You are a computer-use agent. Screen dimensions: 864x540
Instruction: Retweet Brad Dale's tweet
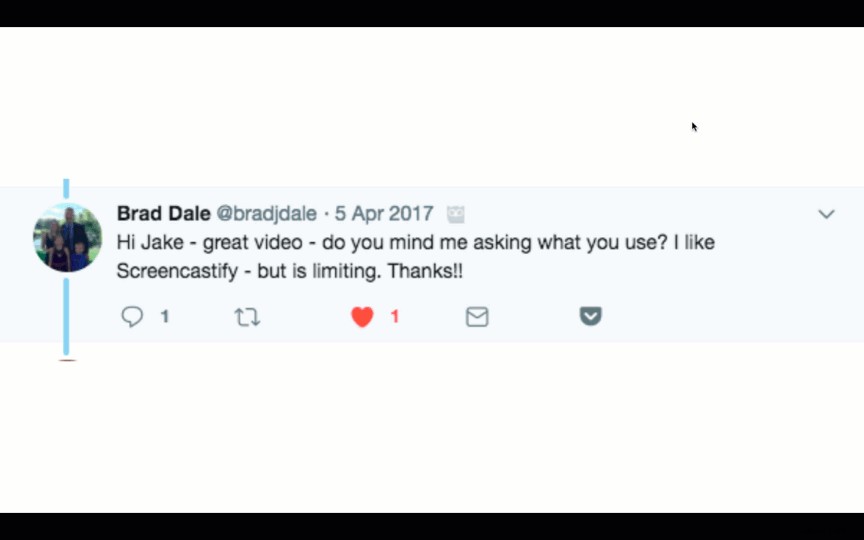coord(247,317)
